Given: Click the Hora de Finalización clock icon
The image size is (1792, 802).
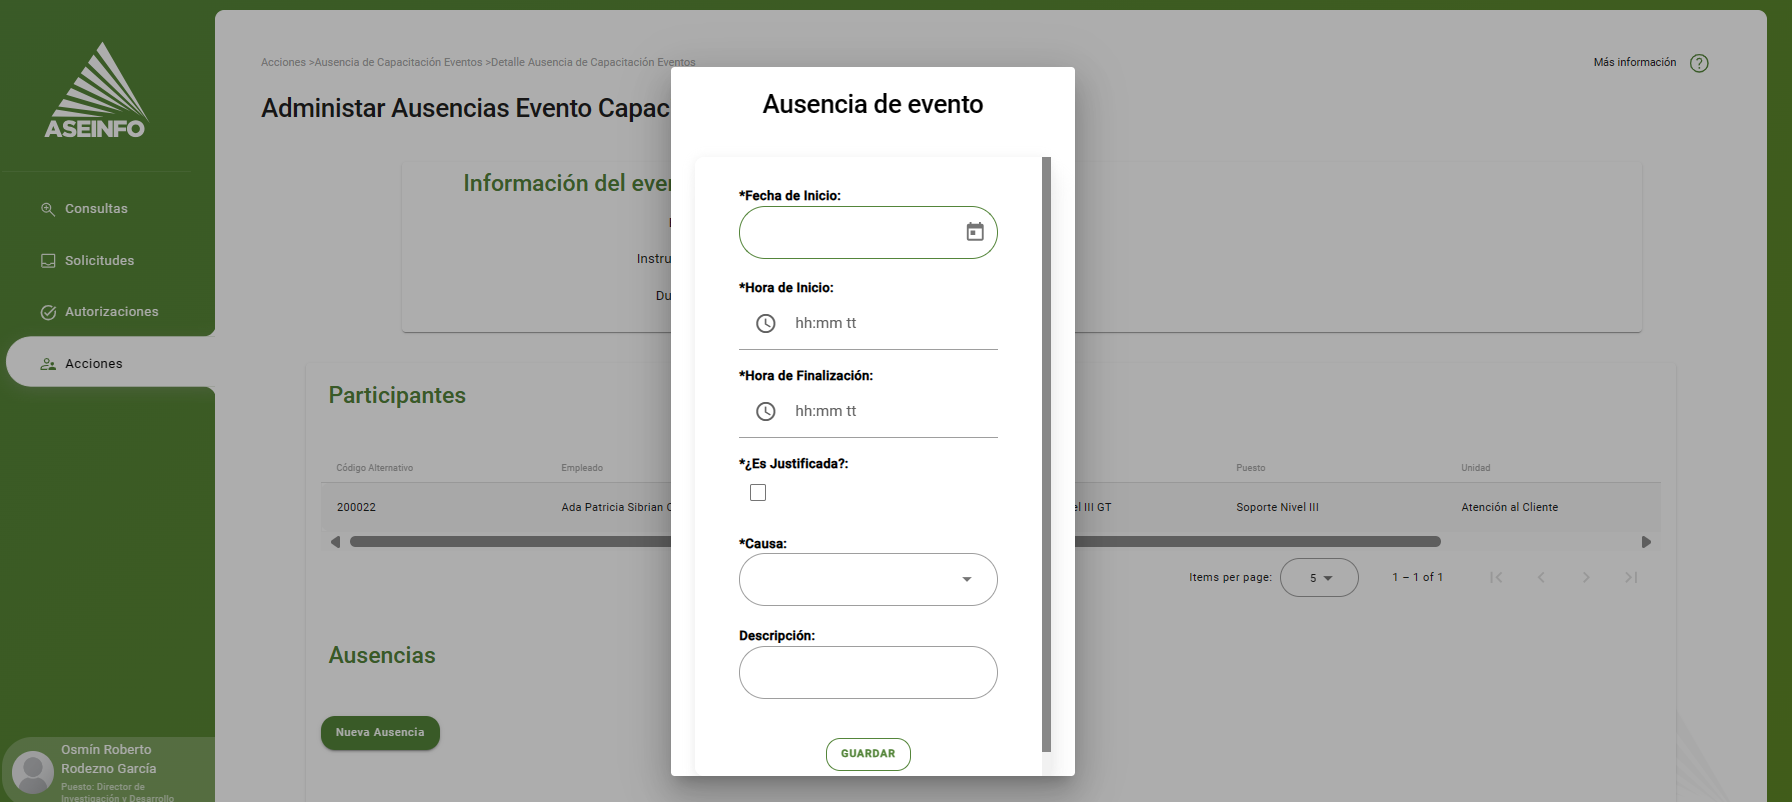Looking at the screenshot, I should 765,411.
